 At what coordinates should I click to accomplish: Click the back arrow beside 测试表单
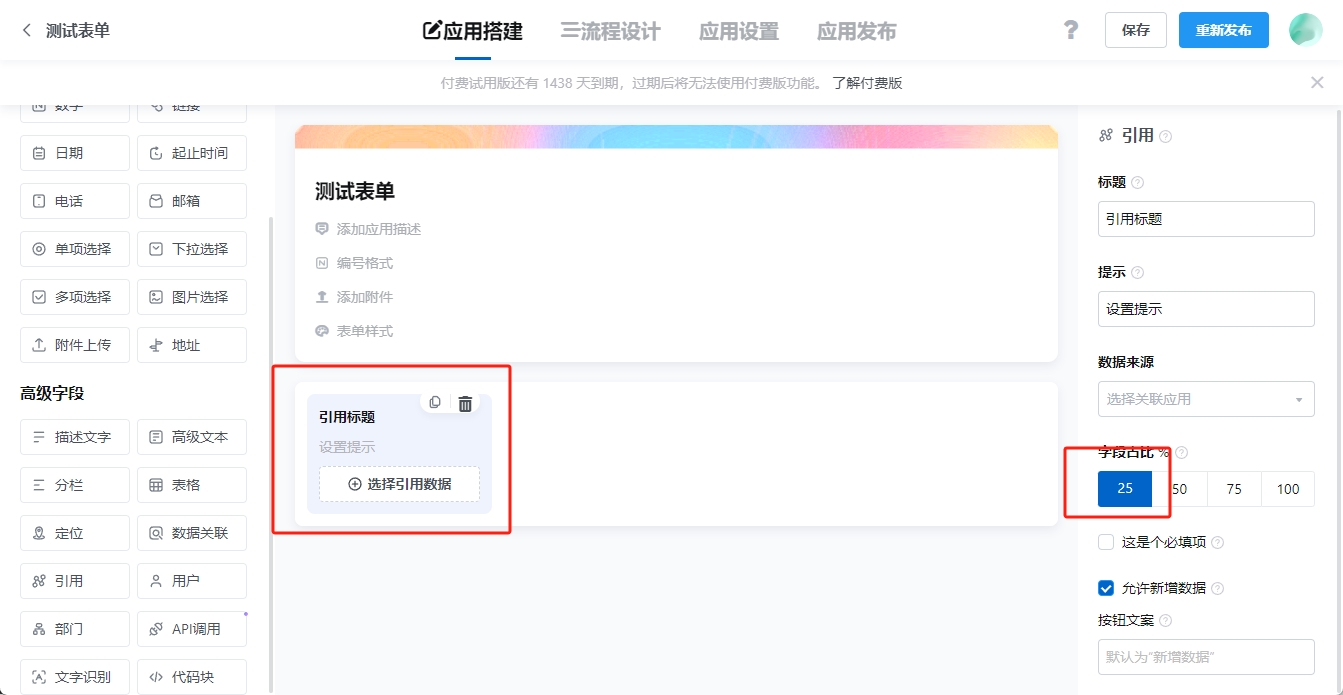[27, 31]
